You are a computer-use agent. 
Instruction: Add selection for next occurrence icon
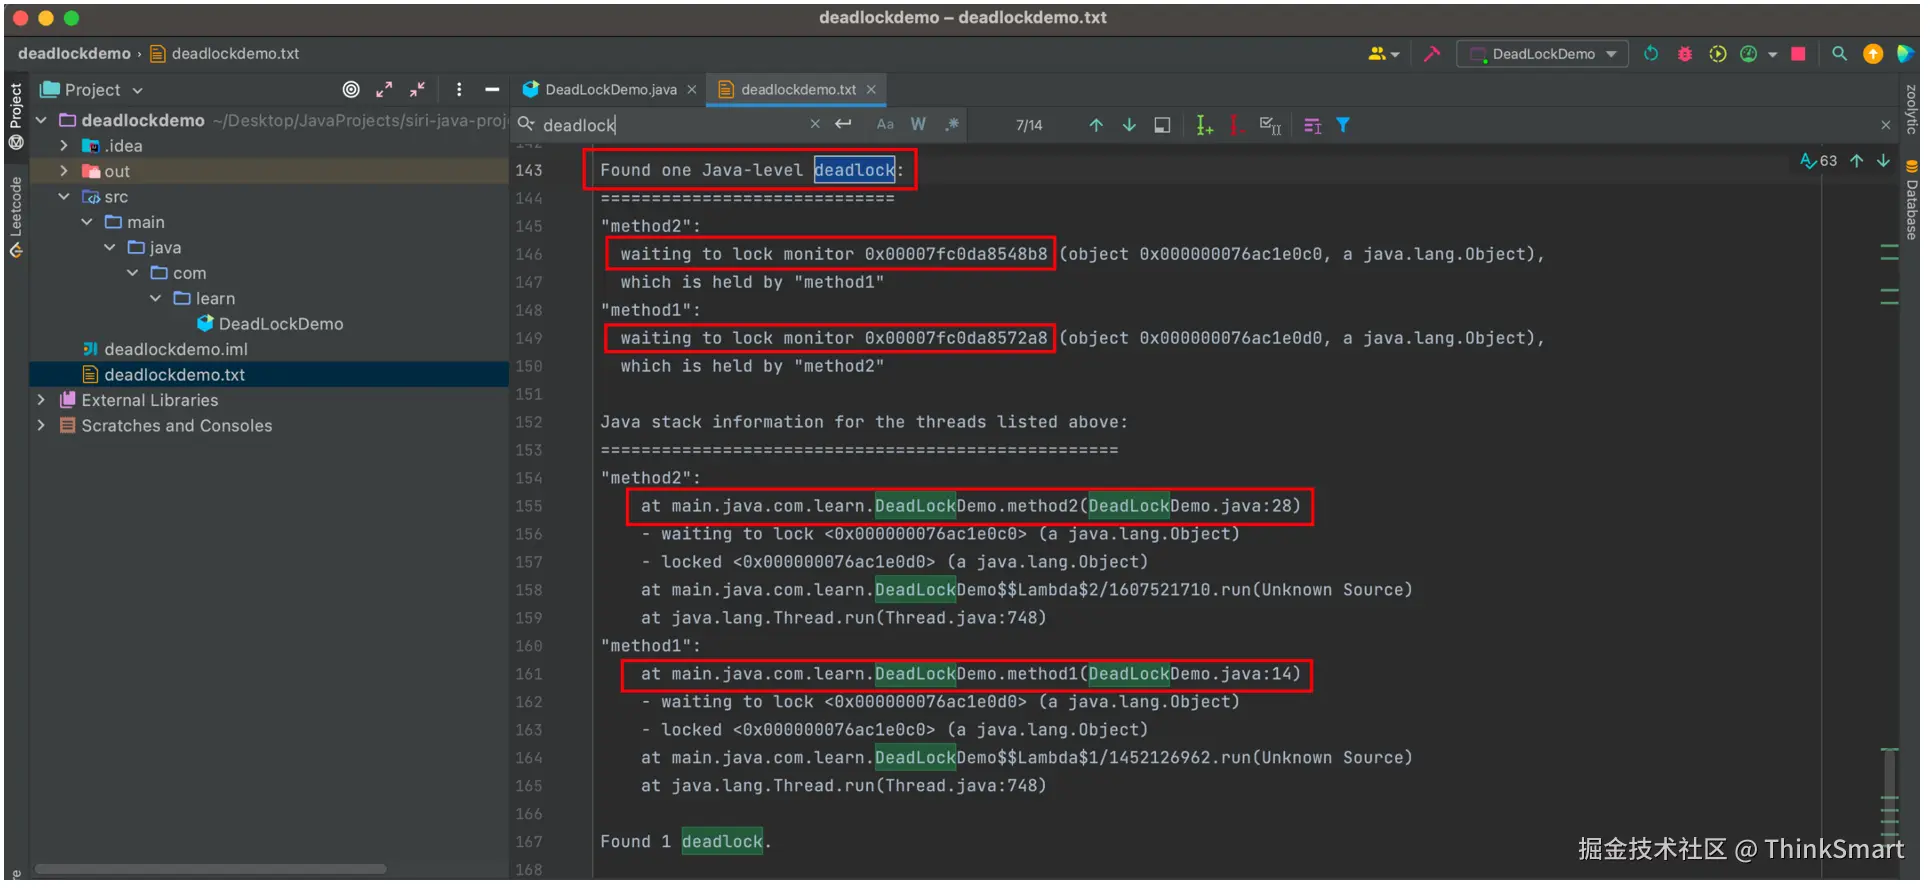tap(1204, 125)
